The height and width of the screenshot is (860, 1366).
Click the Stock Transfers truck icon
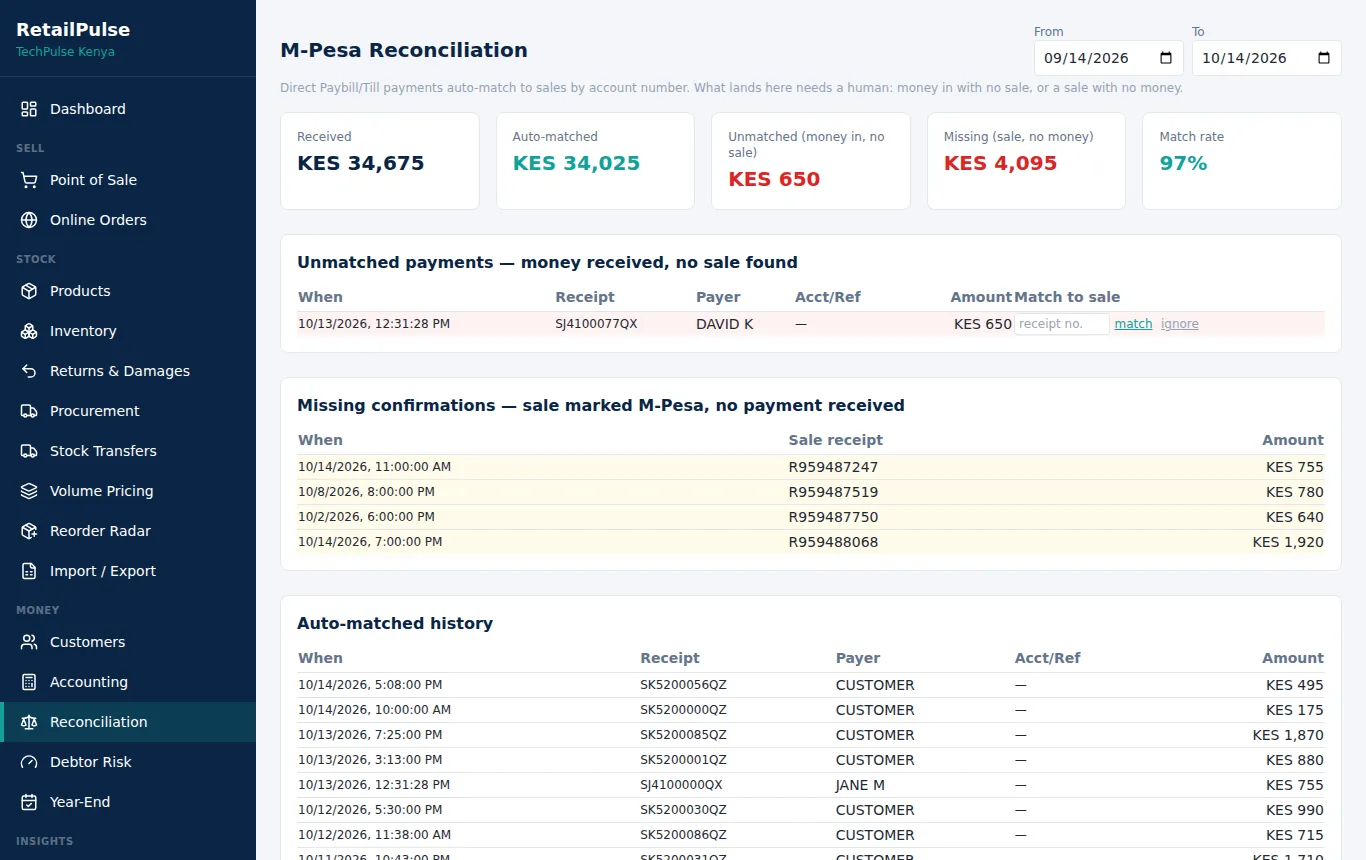click(x=29, y=451)
